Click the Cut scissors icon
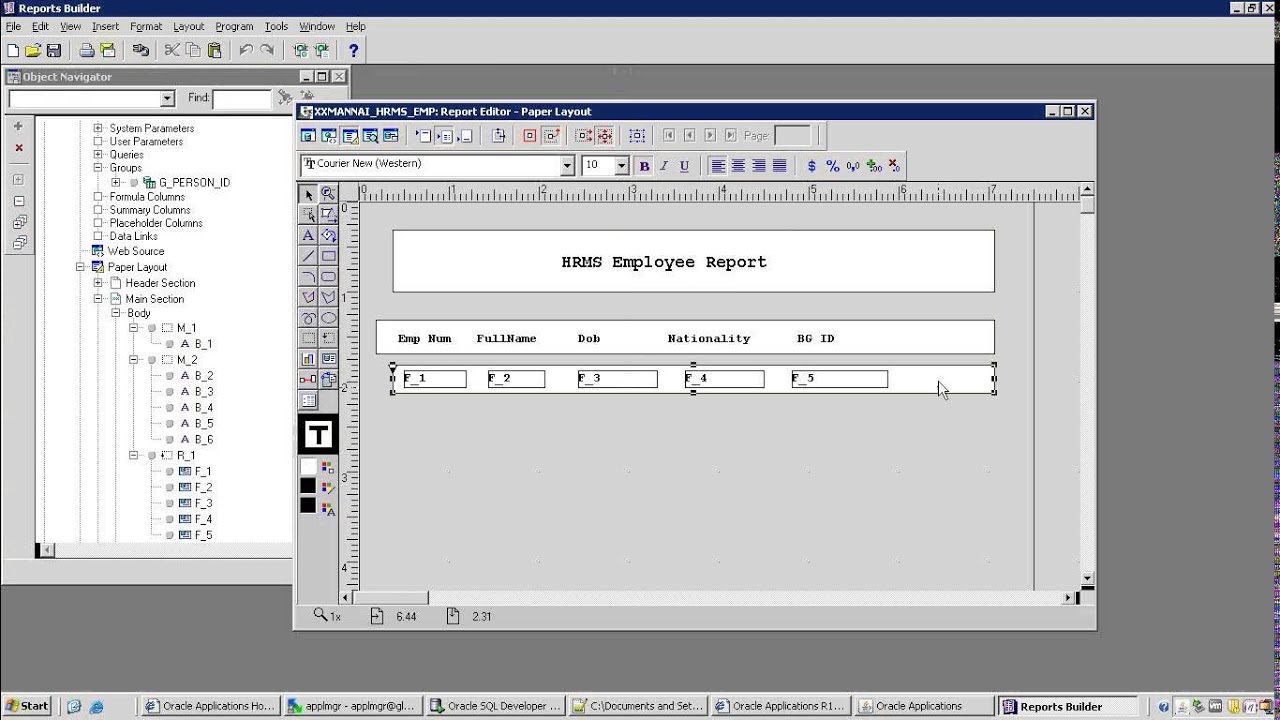This screenshot has height=720, width=1280. pos(172,50)
